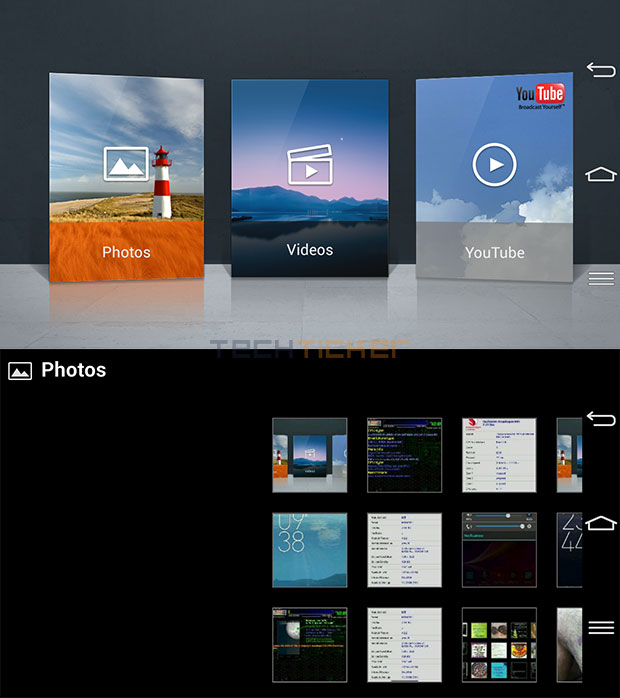This screenshot has width=620, height=698.
Task: Click the Photos header title
Action: pos(74,370)
